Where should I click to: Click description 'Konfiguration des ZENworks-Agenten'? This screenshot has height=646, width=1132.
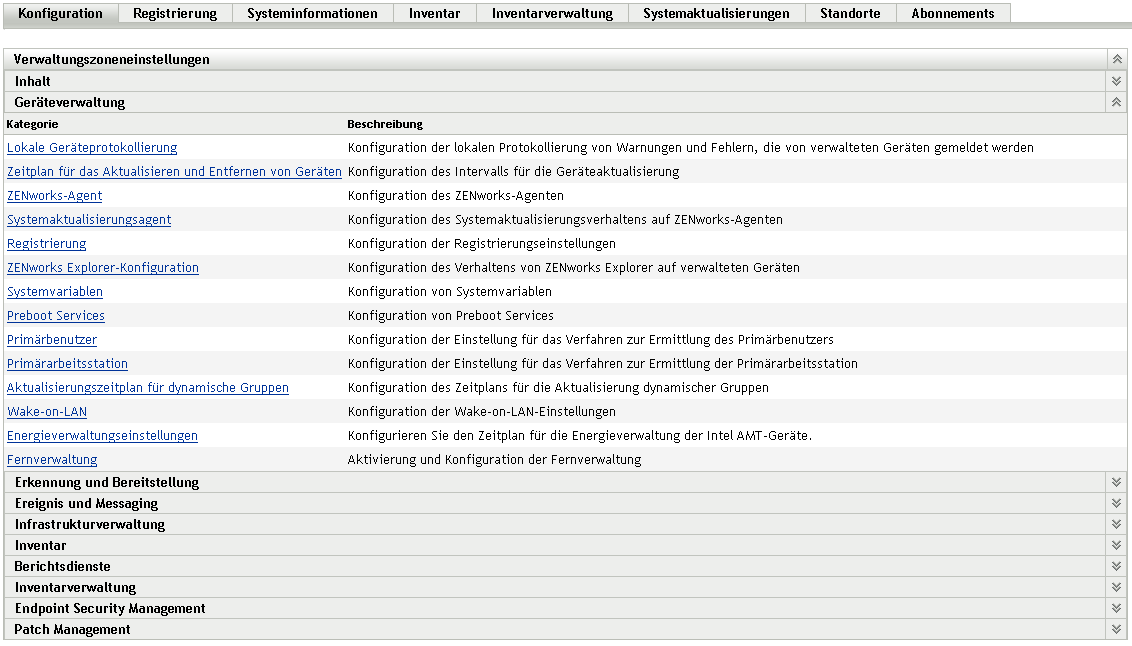pos(456,196)
